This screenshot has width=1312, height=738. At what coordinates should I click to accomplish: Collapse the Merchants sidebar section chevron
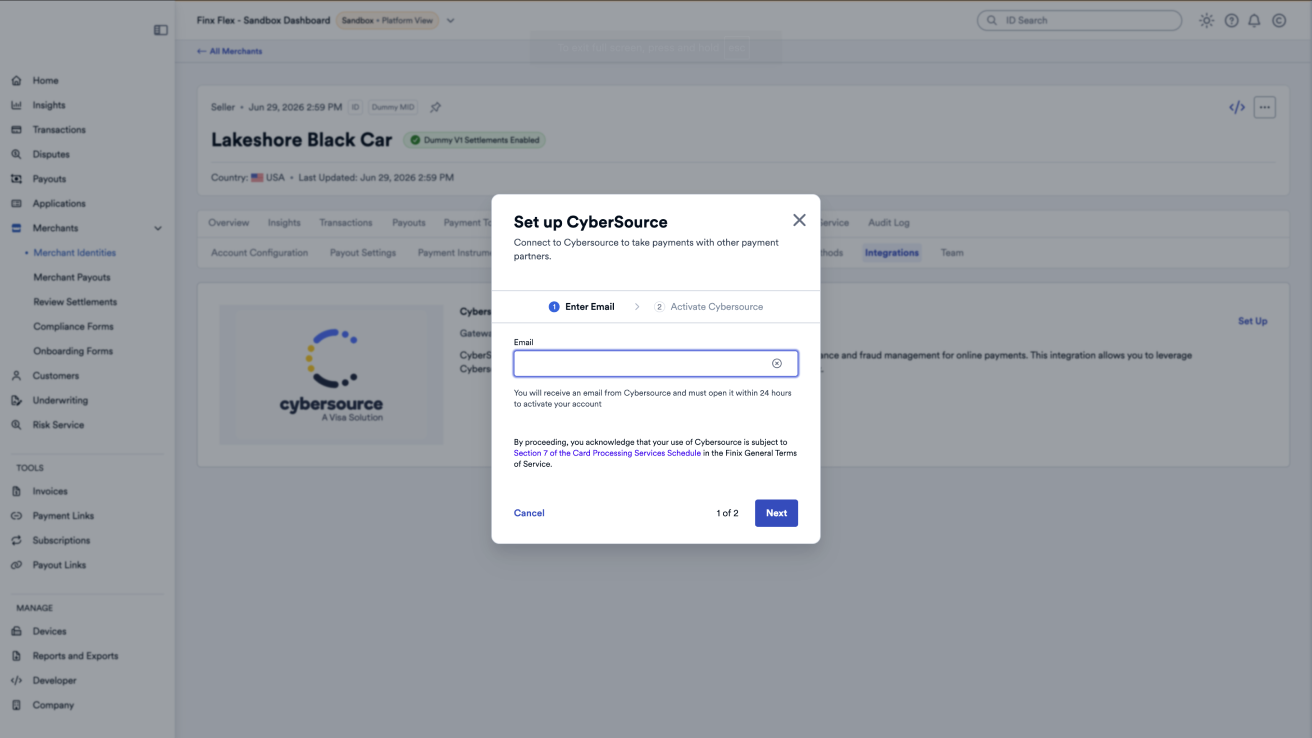[x=158, y=228]
